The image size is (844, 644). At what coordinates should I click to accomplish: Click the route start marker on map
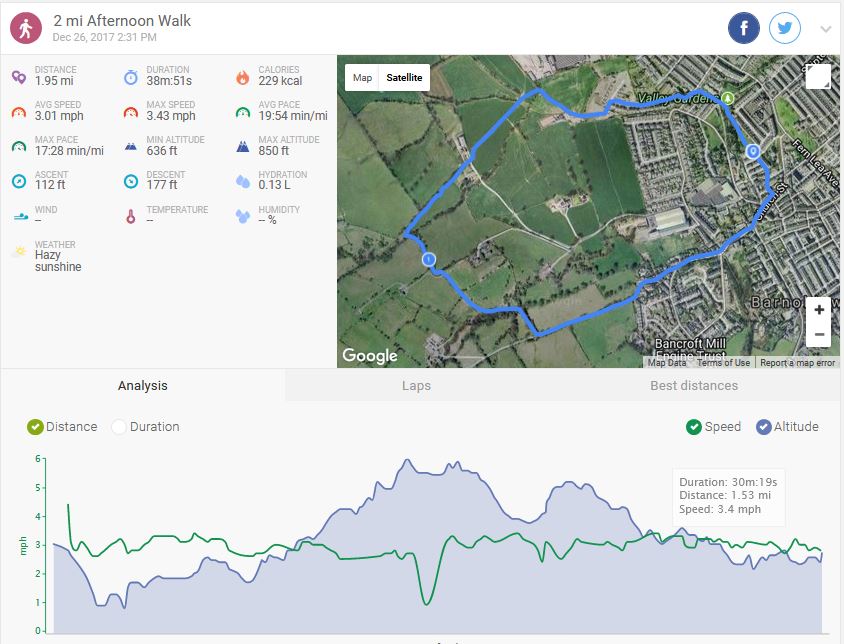pyautogui.click(x=429, y=260)
